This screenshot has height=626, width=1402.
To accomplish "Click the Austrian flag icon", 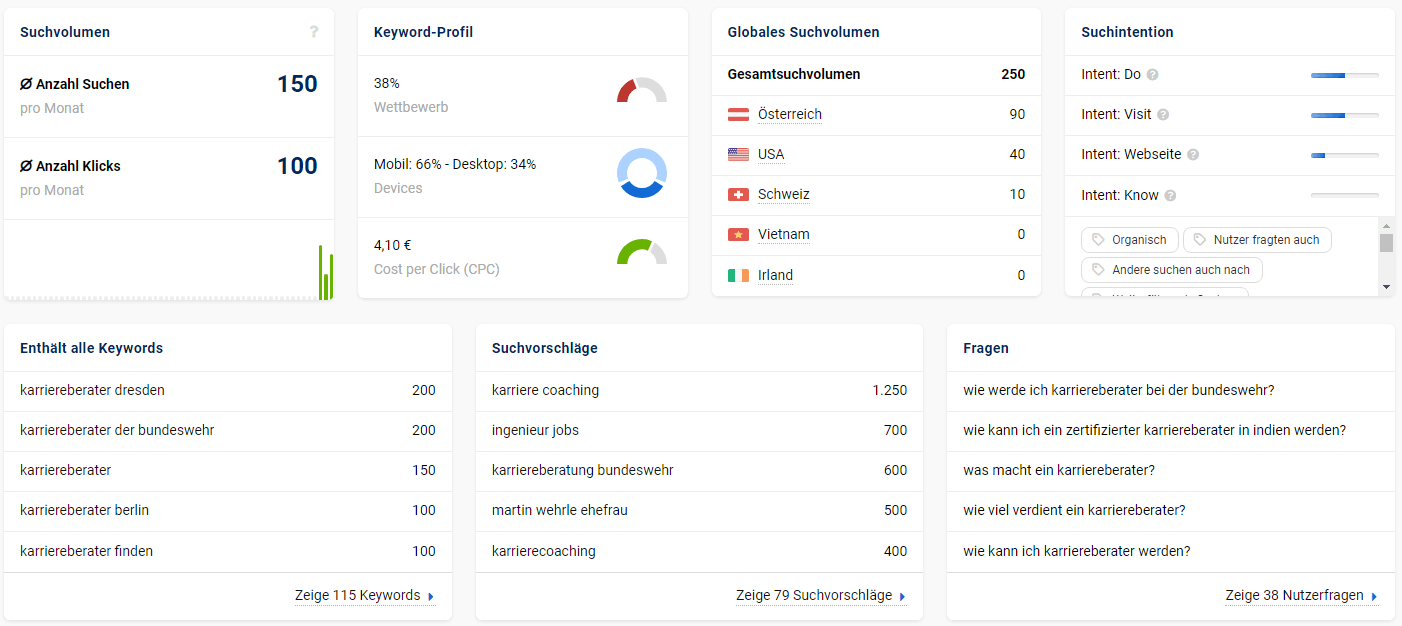I will click(x=738, y=115).
